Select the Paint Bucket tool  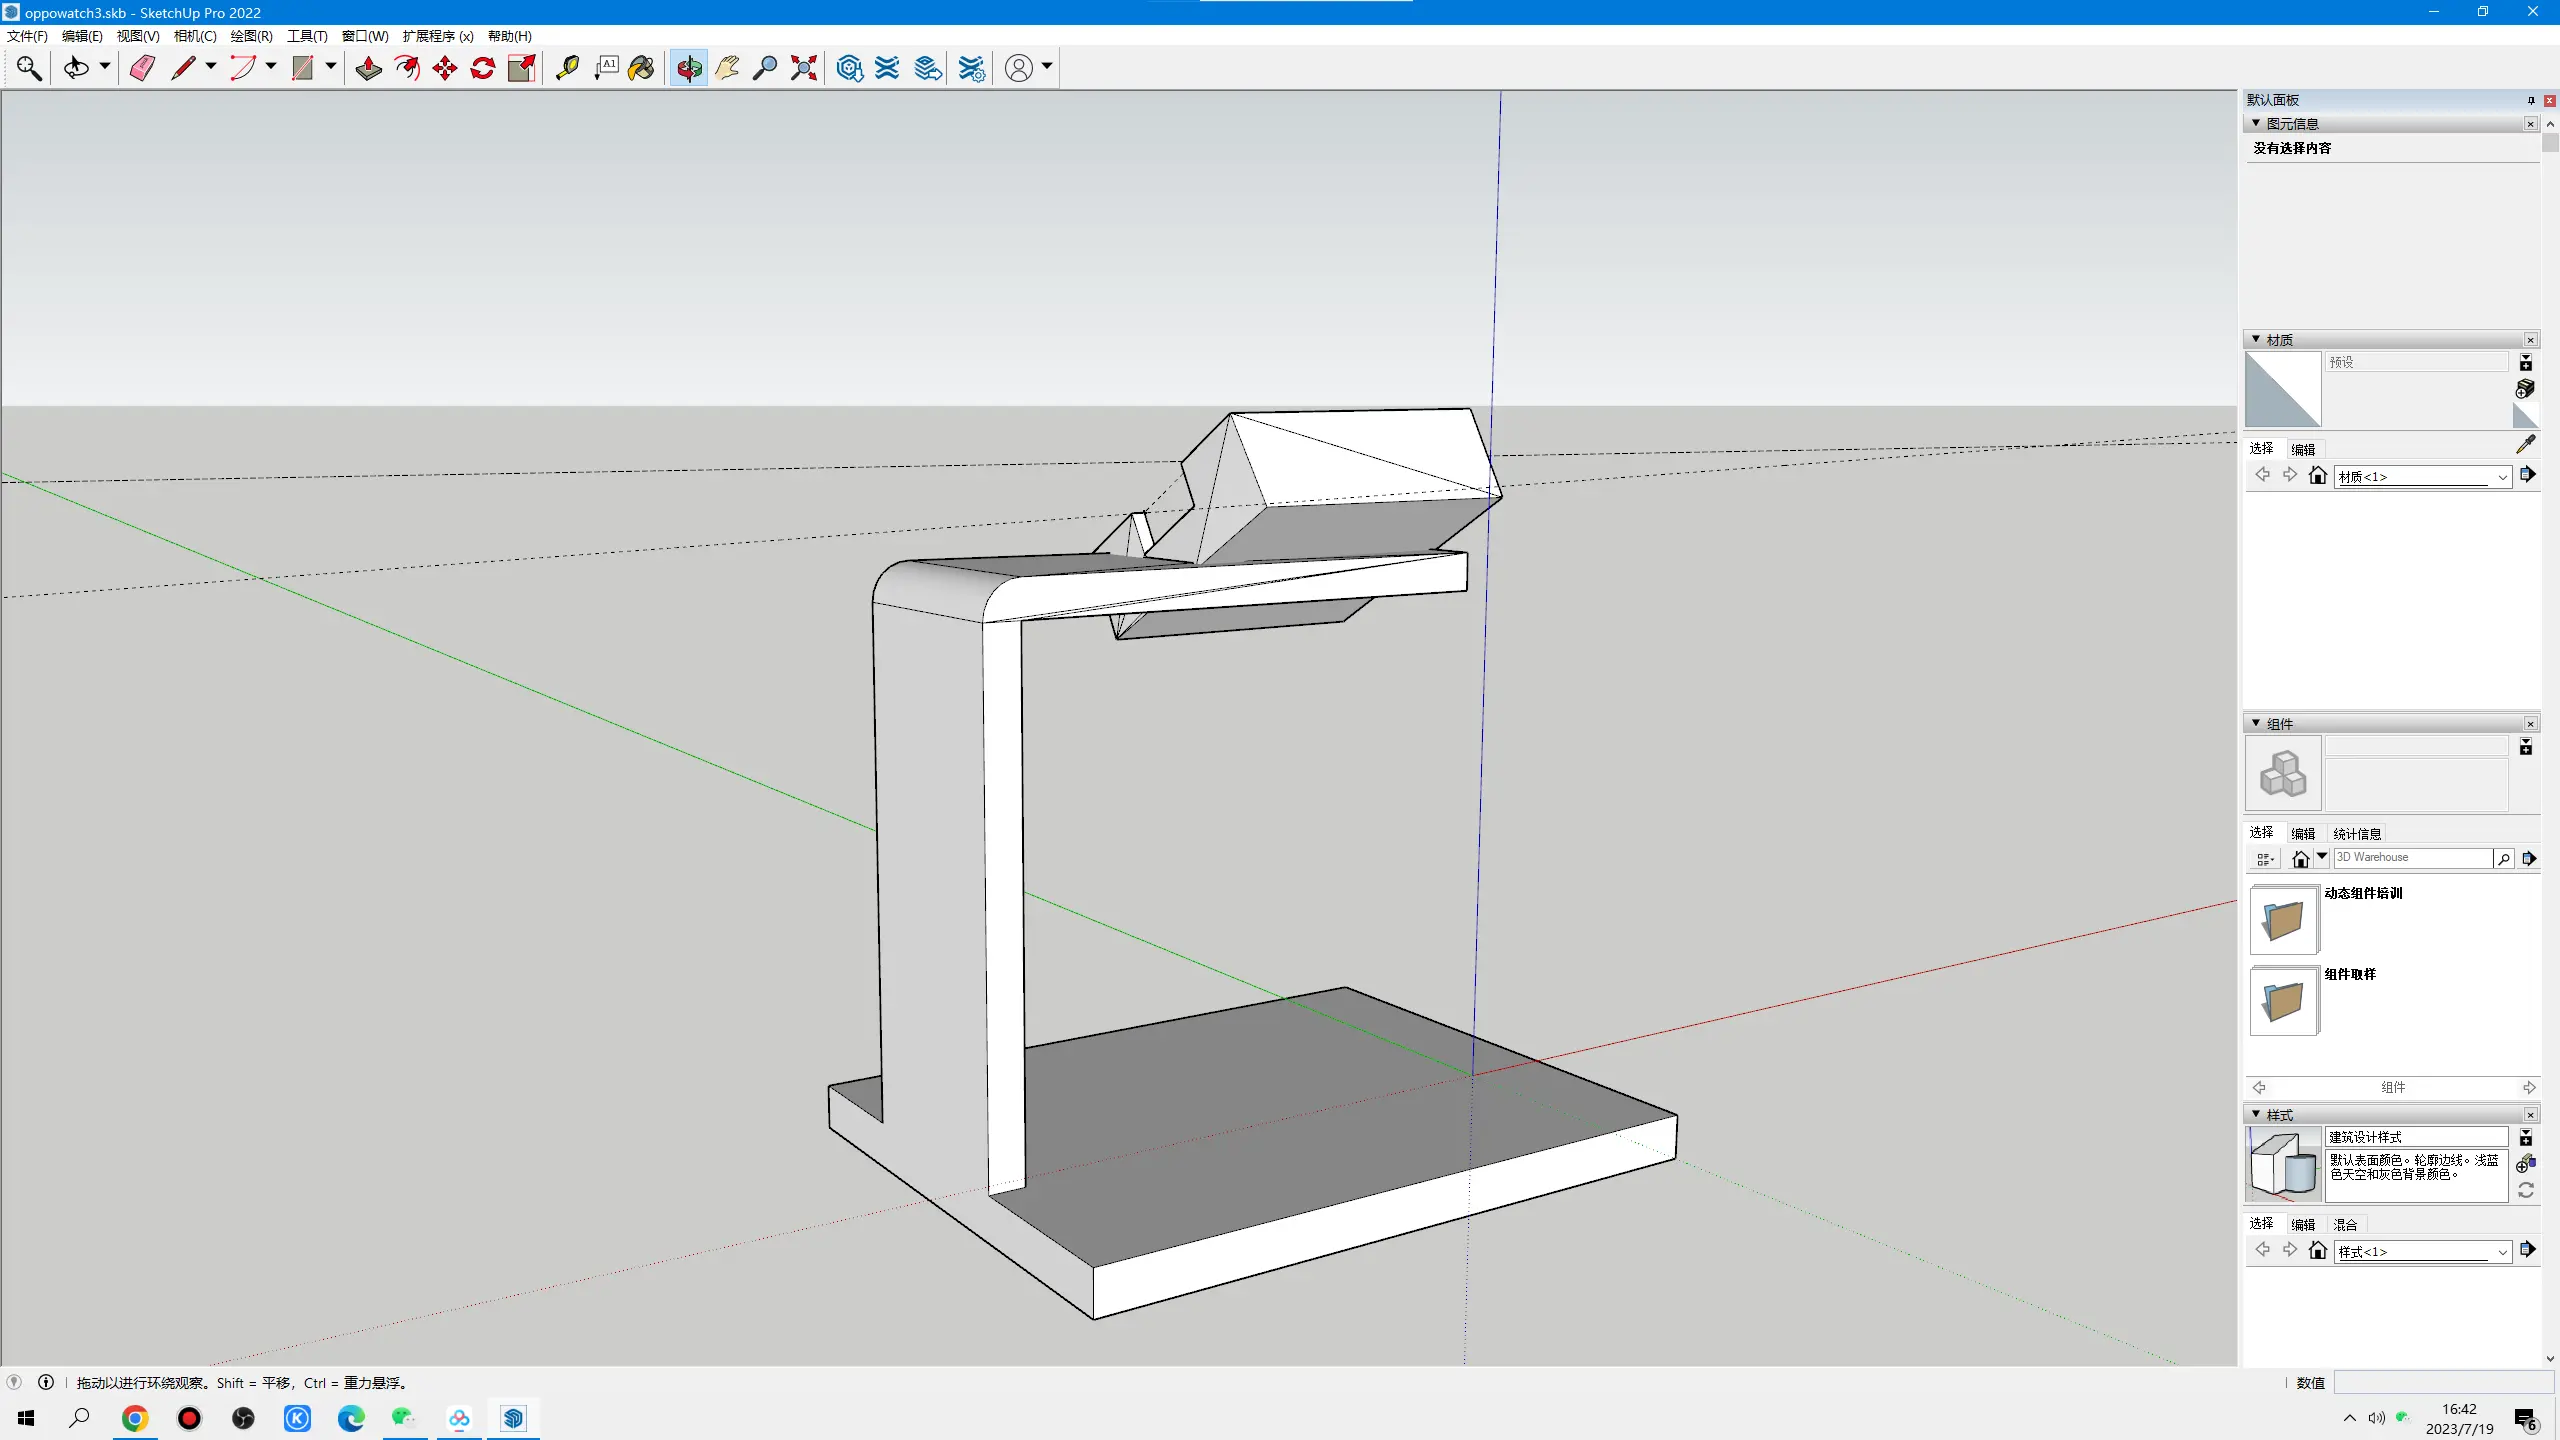(x=641, y=68)
